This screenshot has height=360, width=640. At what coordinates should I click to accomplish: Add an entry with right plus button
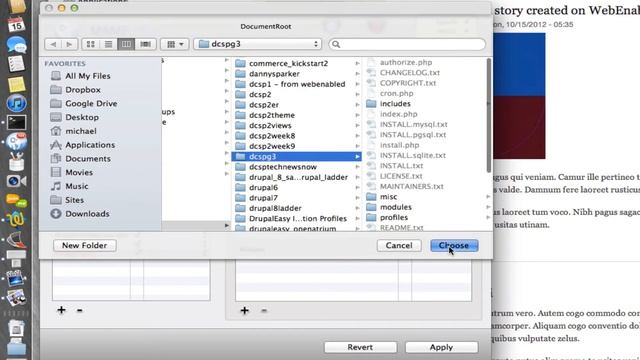pyautogui.click(x=244, y=311)
